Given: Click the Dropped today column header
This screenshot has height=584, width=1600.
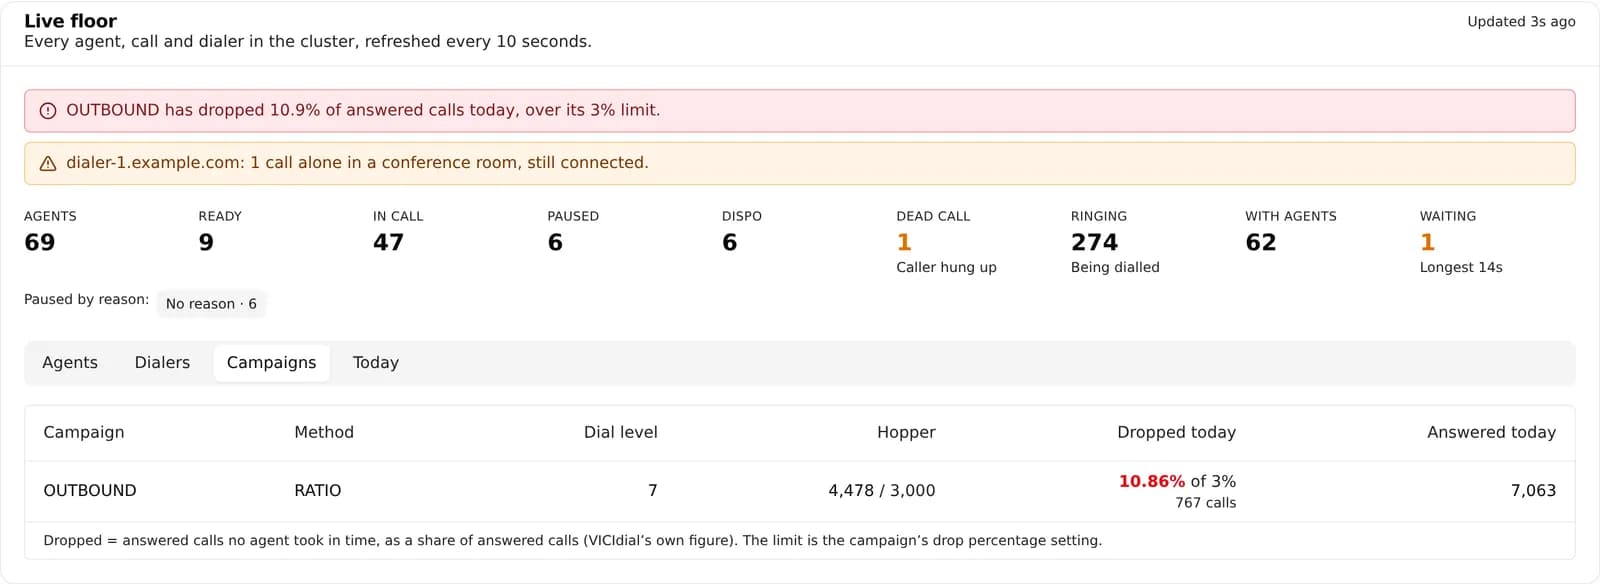Looking at the screenshot, I should pos(1176,432).
